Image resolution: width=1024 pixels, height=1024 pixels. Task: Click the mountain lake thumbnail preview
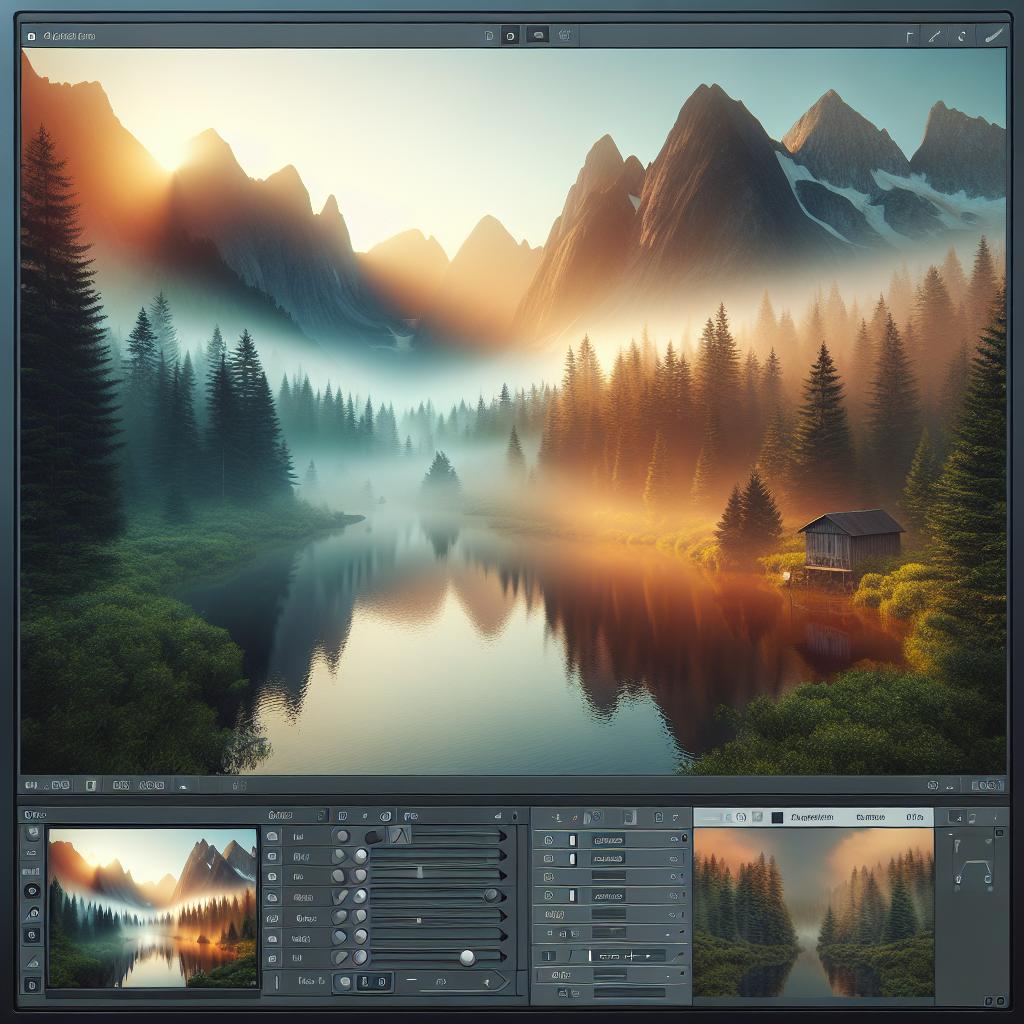point(151,907)
